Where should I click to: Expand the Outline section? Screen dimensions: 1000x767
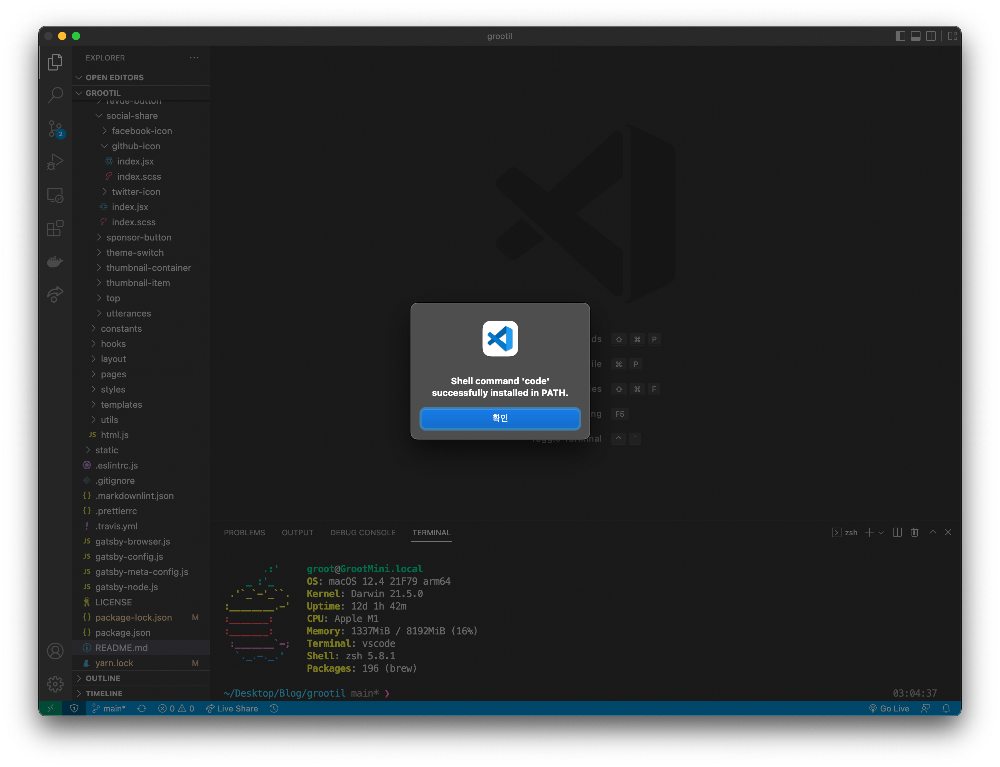[141, 678]
